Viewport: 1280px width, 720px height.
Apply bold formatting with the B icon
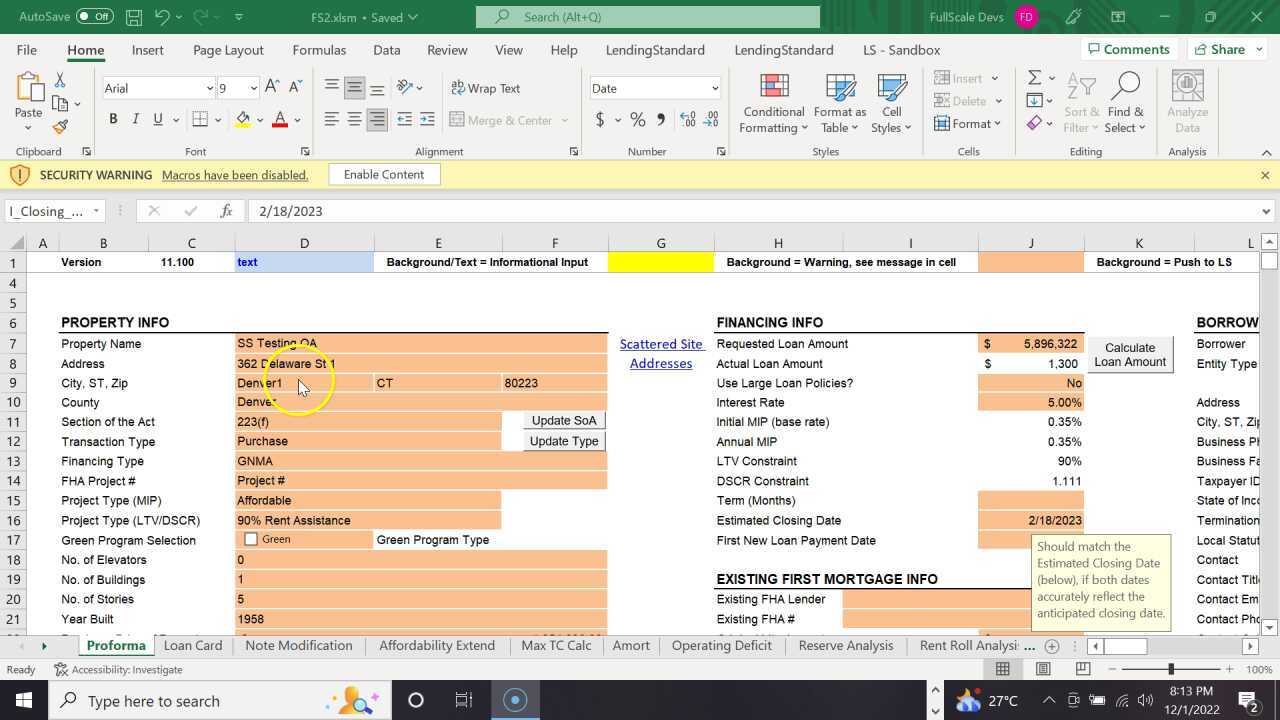pyautogui.click(x=113, y=120)
